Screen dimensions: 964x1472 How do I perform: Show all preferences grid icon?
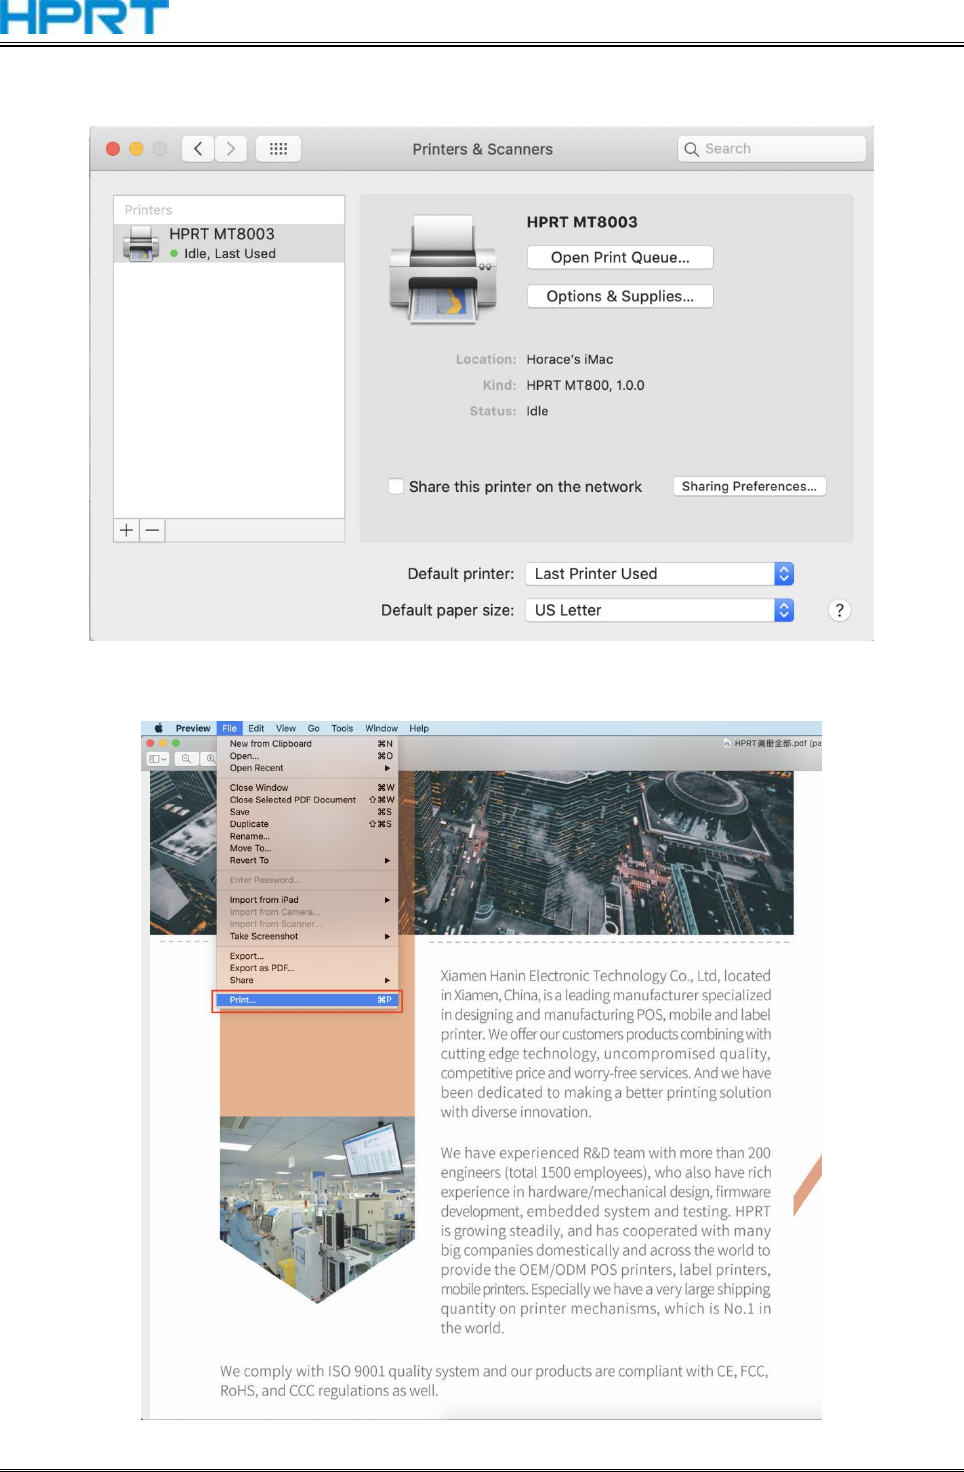click(x=278, y=149)
